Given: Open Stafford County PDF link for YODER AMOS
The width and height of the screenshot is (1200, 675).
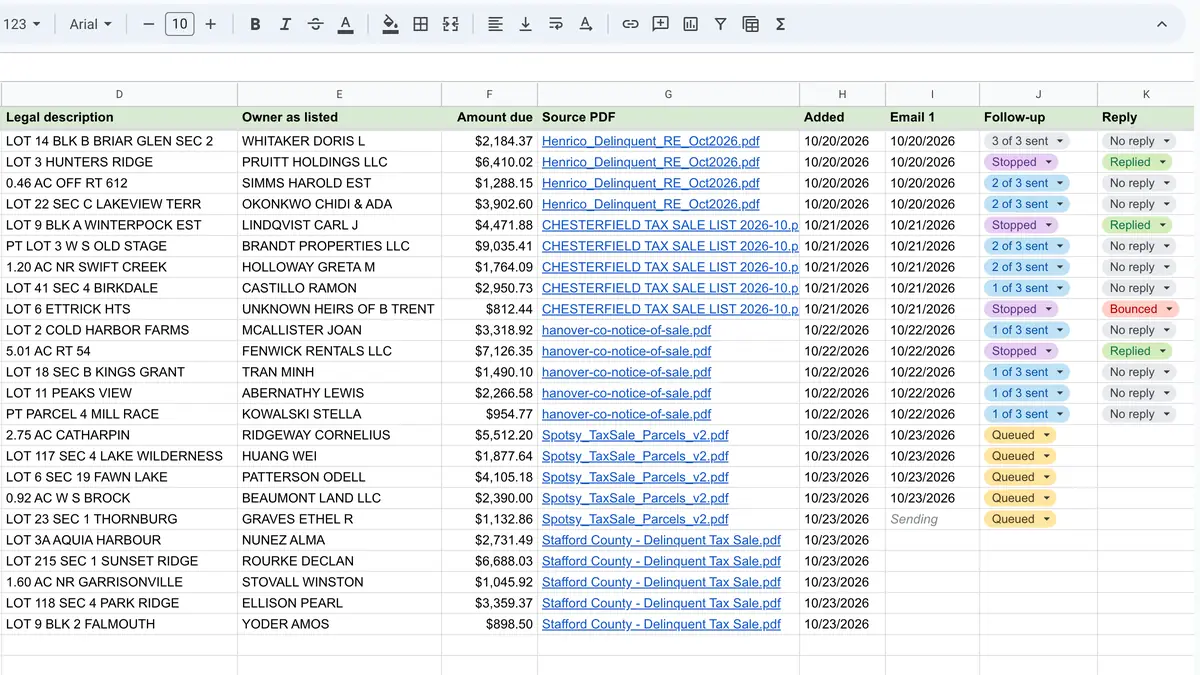Looking at the screenshot, I should (661, 624).
